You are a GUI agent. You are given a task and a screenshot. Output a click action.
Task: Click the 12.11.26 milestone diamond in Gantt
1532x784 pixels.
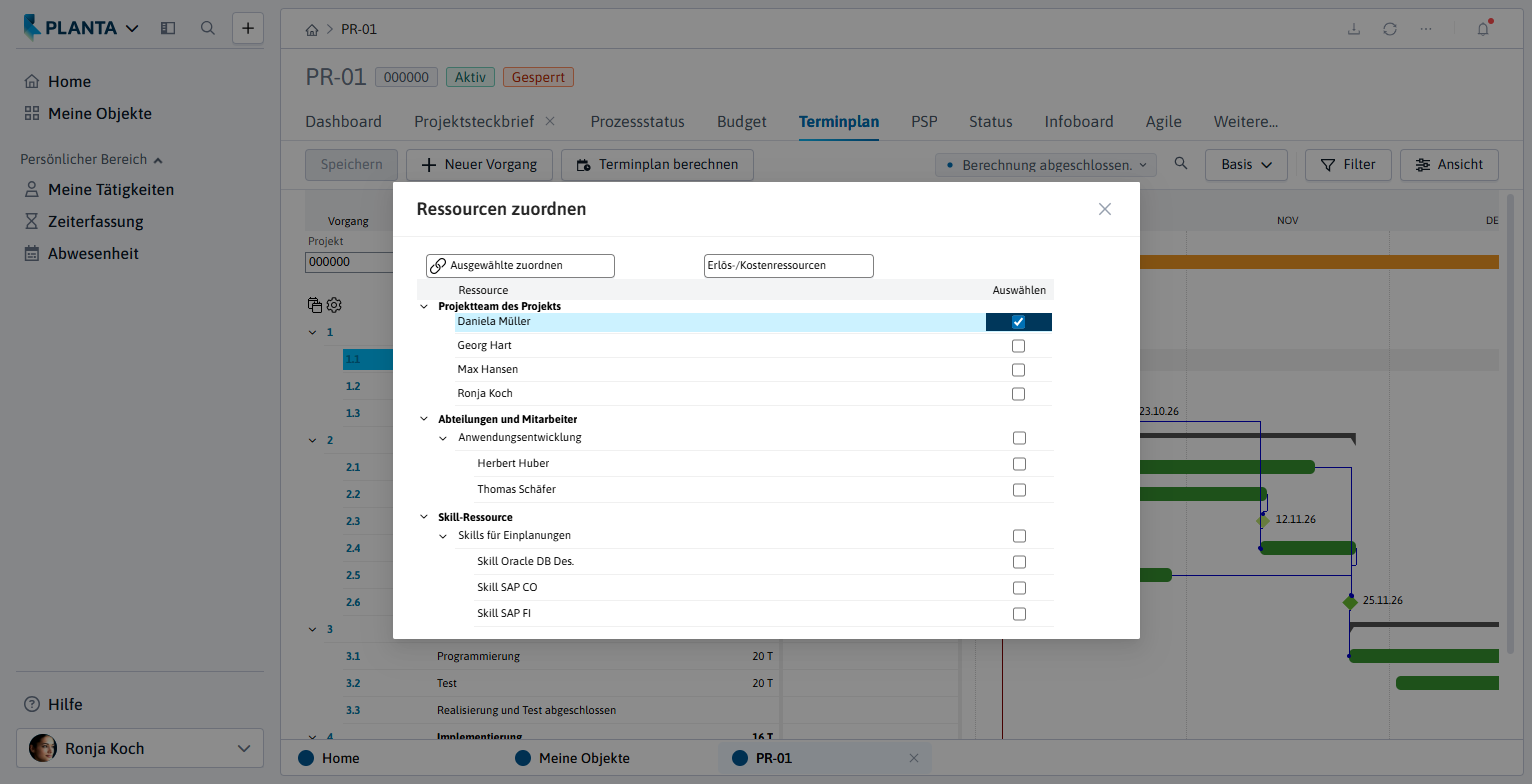pos(1264,520)
